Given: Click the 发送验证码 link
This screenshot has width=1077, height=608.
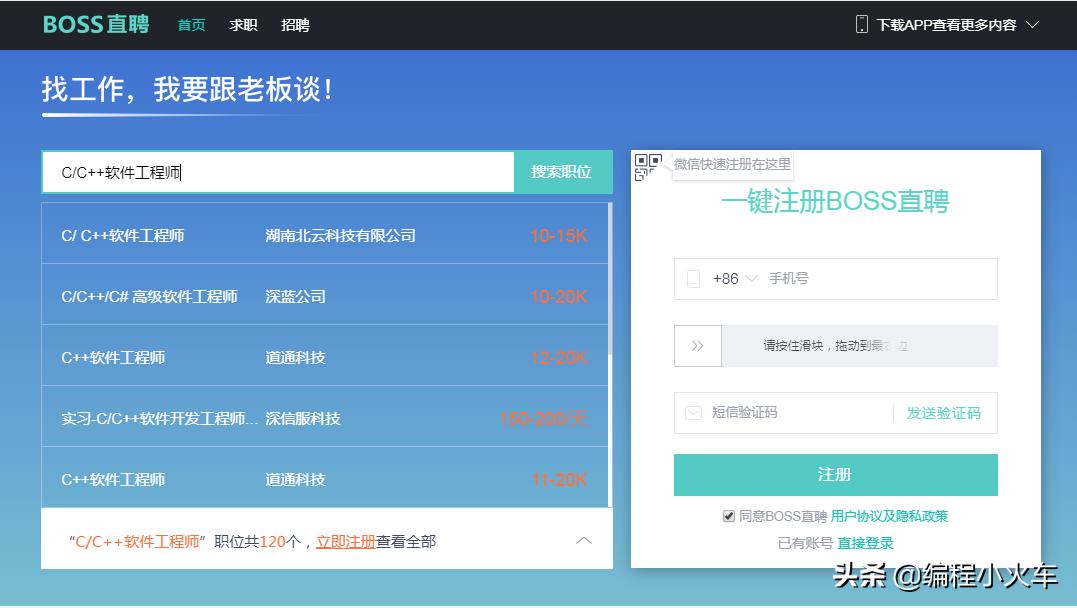Looking at the screenshot, I should click(942, 413).
